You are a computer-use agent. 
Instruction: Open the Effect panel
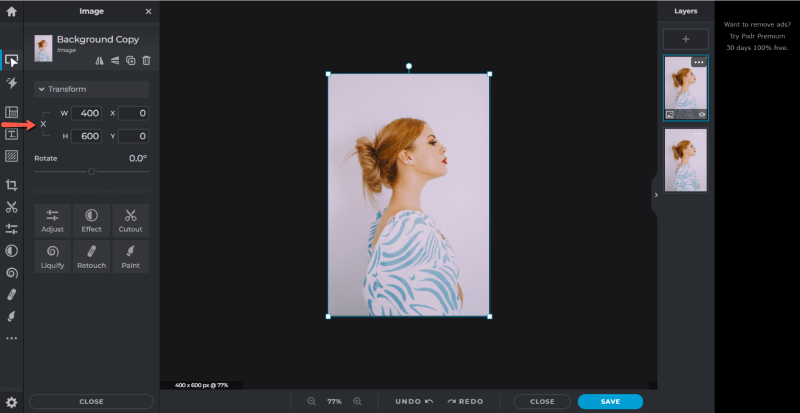[91, 220]
